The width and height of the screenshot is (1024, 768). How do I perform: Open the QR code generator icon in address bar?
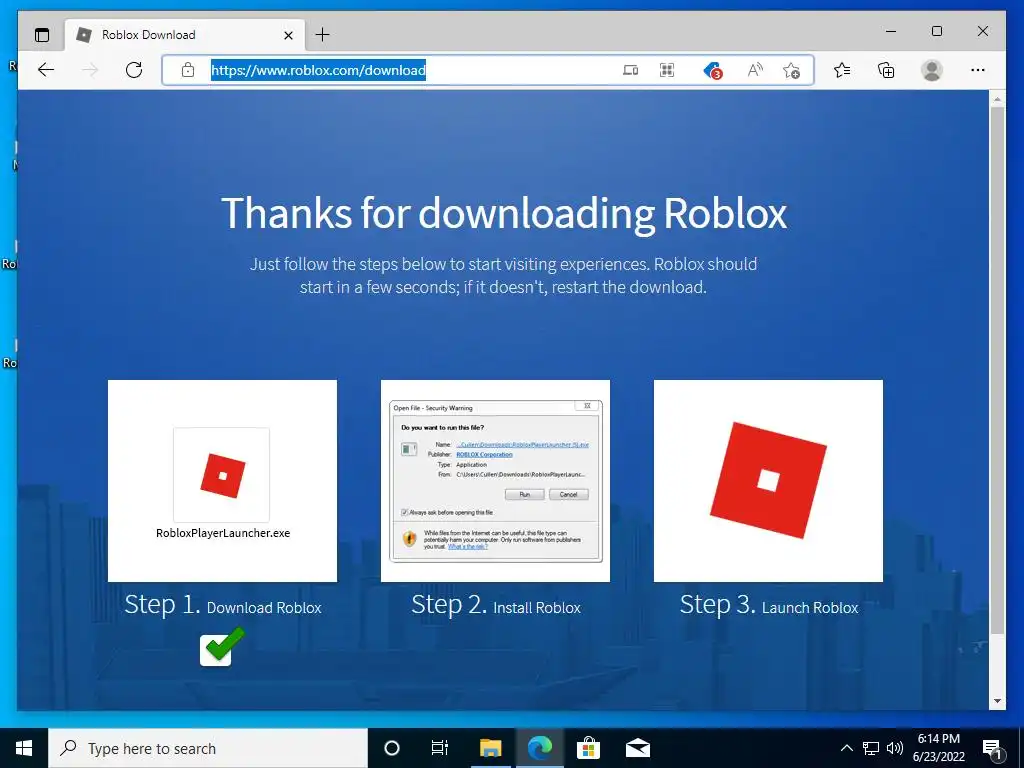(667, 70)
